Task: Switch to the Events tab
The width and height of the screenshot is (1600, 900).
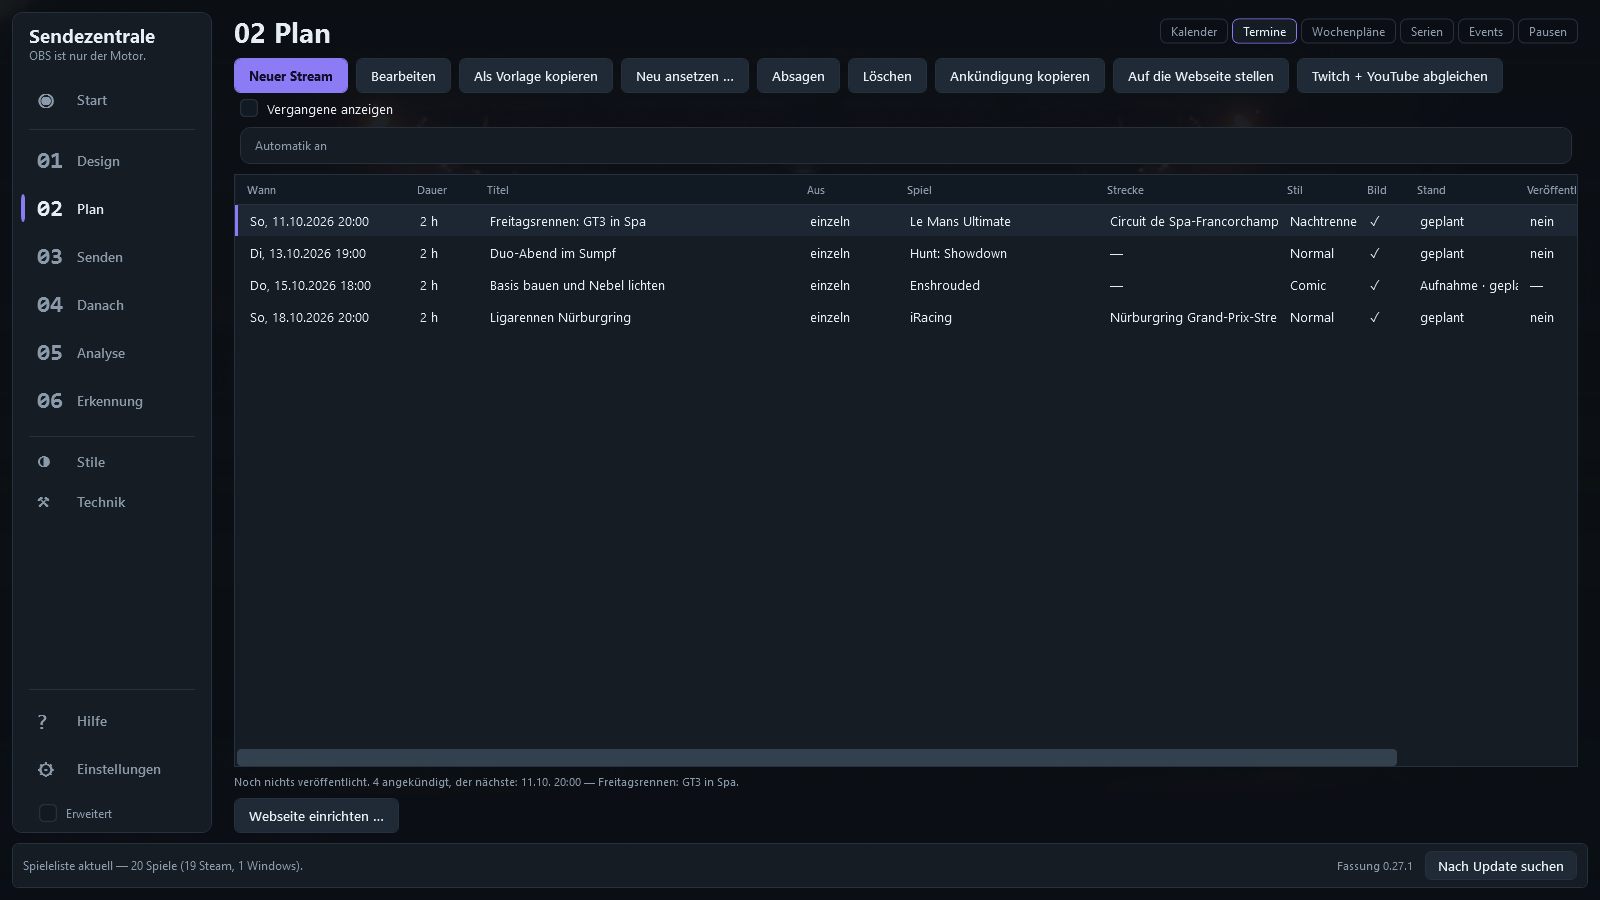Action: pyautogui.click(x=1485, y=32)
